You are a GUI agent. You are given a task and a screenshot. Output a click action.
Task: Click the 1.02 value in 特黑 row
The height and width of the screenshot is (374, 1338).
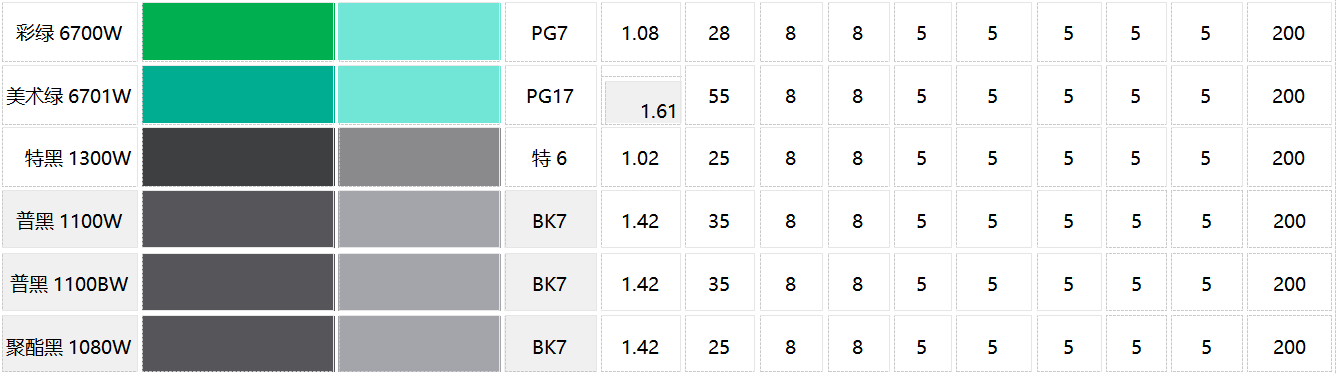(x=641, y=157)
